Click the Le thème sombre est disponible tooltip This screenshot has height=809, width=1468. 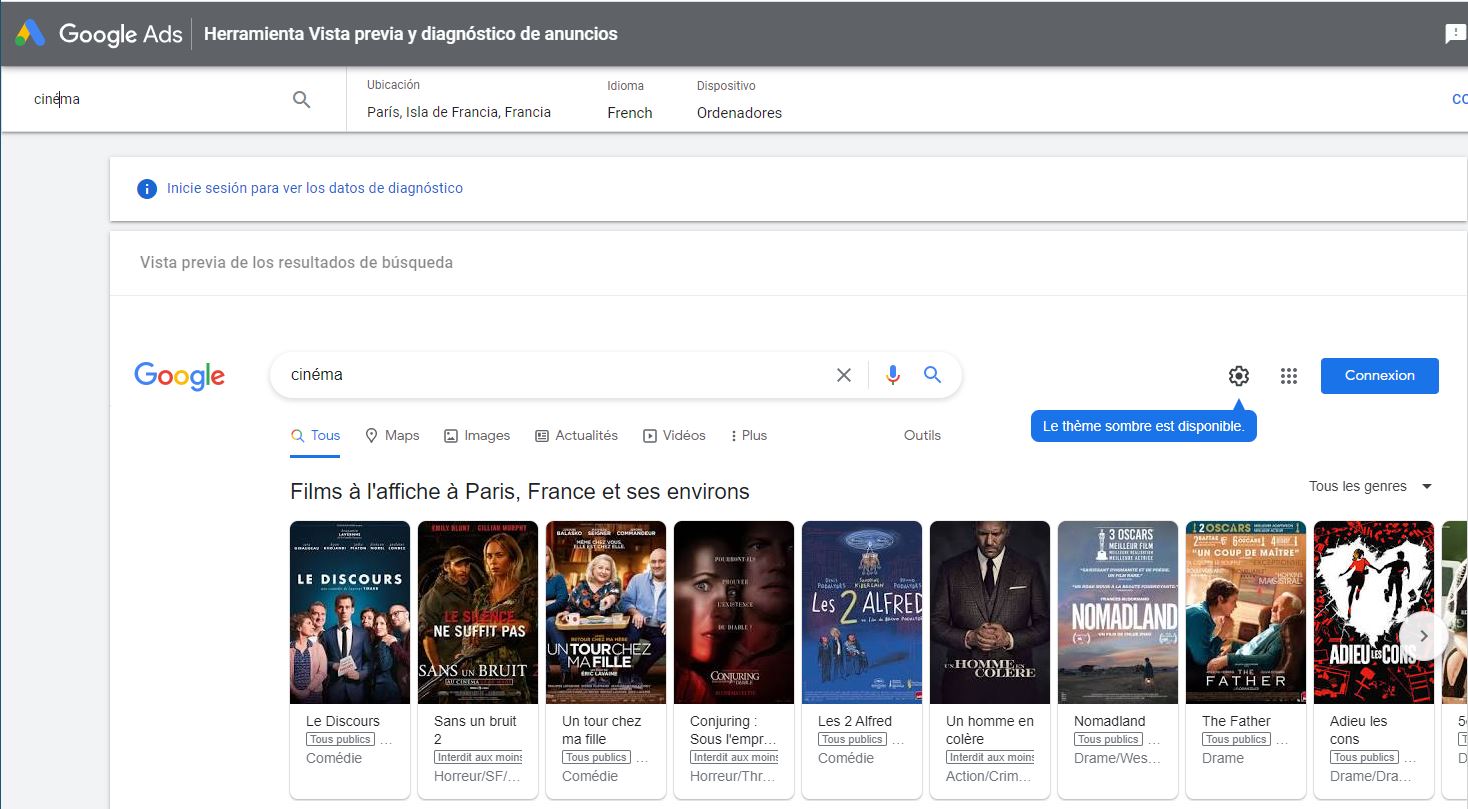[x=1144, y=426]
